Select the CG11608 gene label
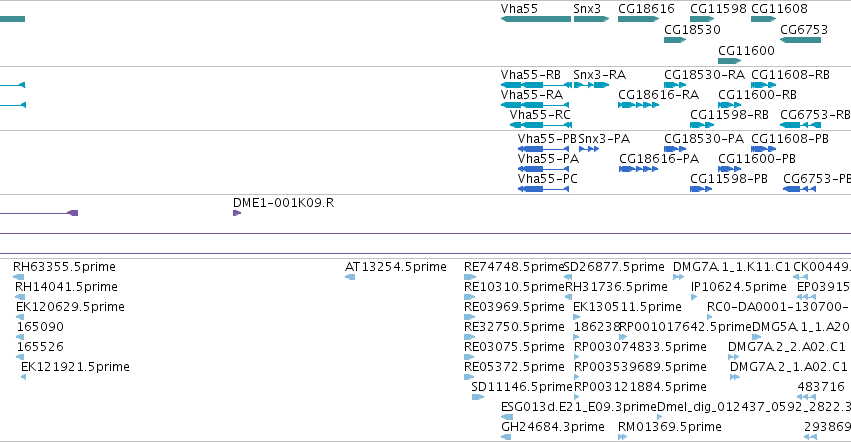The width and height of the screenshot is (851, 442). 779,9
